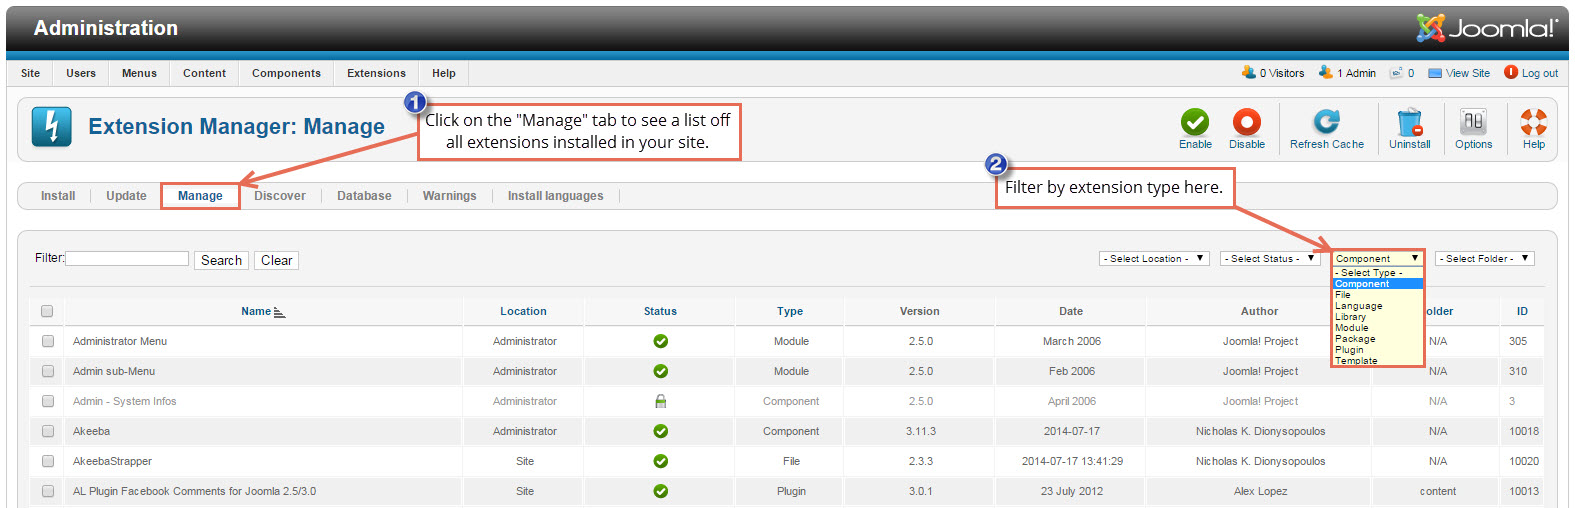Switch to the Database tab
The width and height of the screenshot is (1575, 508).
tap(364, 196)
